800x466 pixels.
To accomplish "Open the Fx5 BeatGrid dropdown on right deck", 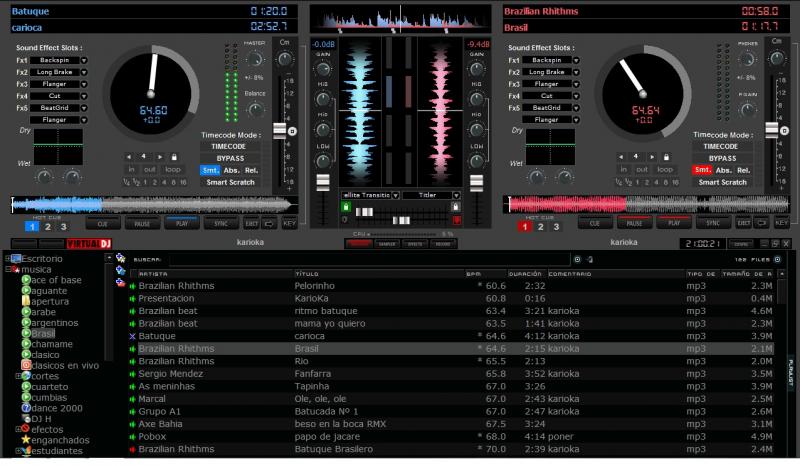I will pos(576,108).
